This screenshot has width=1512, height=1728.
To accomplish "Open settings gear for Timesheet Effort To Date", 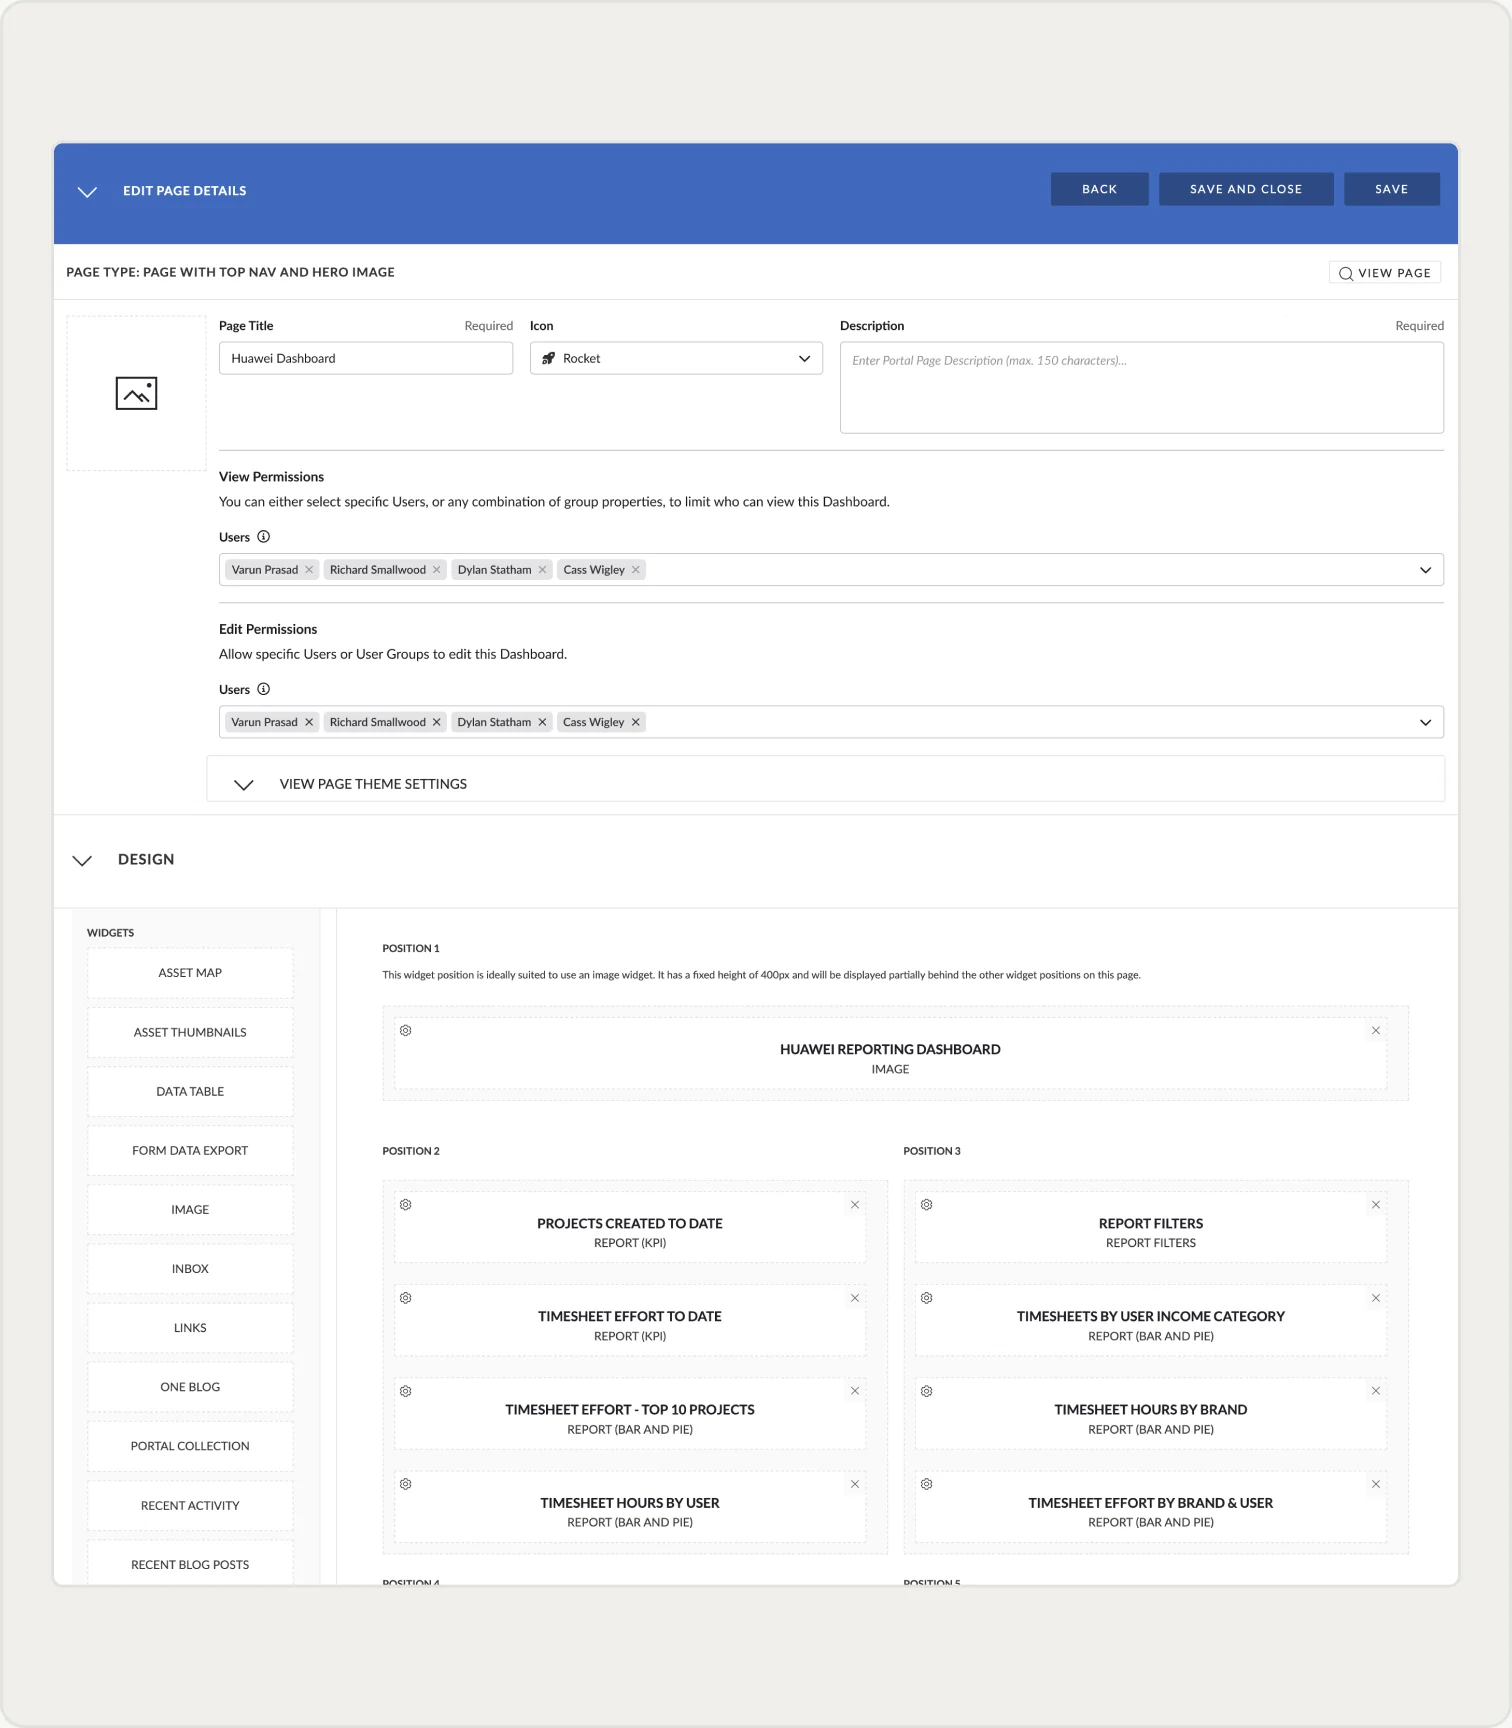I will pos(406,1298).
